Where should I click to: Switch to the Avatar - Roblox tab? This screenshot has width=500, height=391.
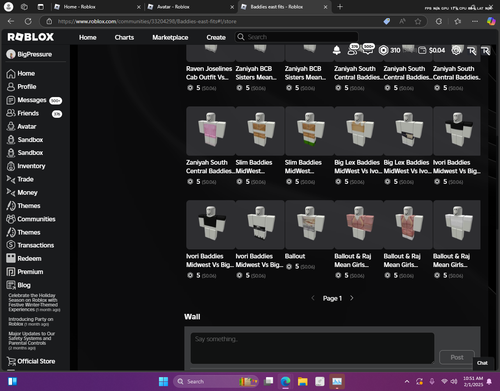pyautogui.click(x=190, y=7)
